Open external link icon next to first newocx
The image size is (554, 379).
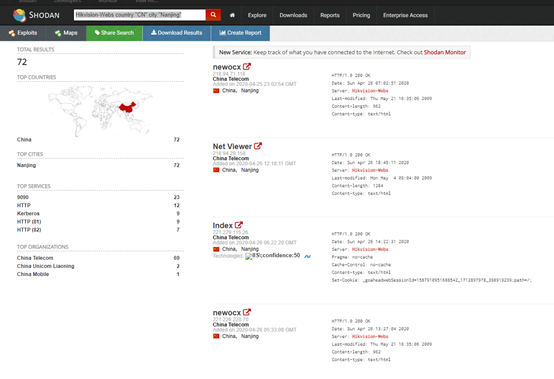[247, 66]
